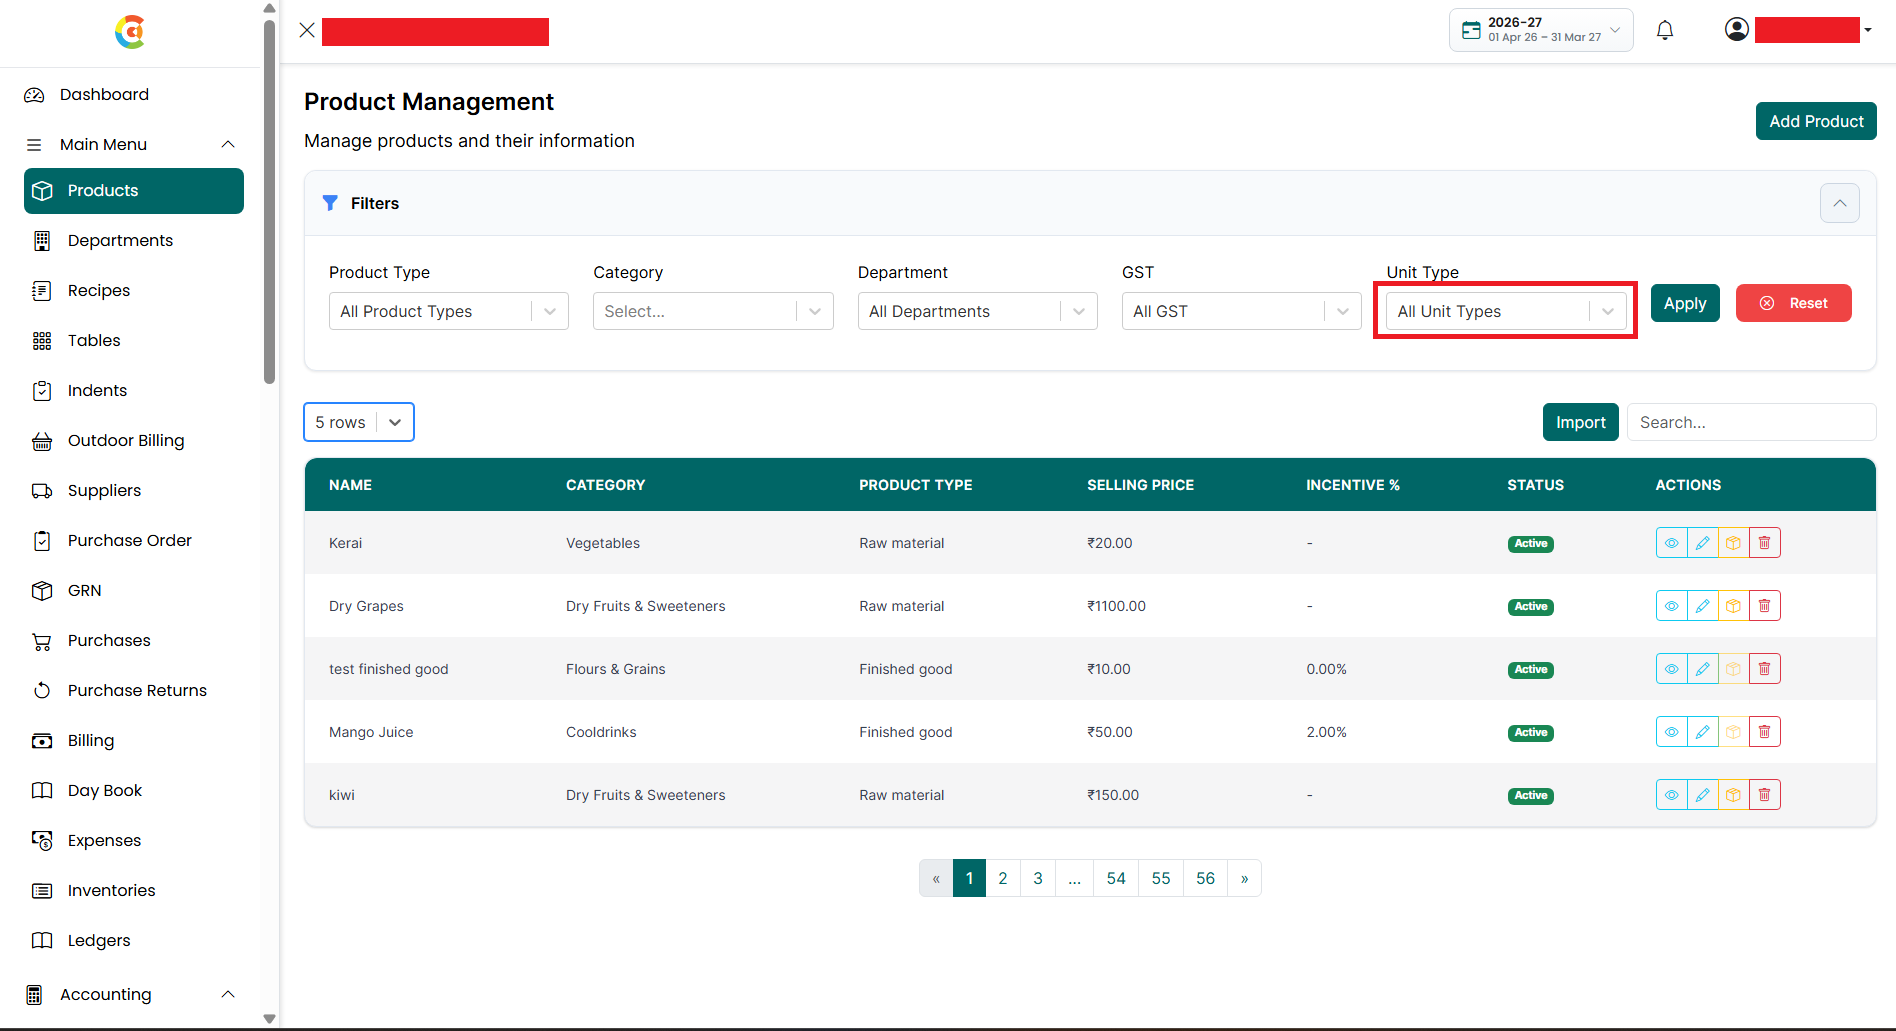
Task: Collapse the Filters panel
Action: [x=1839, y=203]
